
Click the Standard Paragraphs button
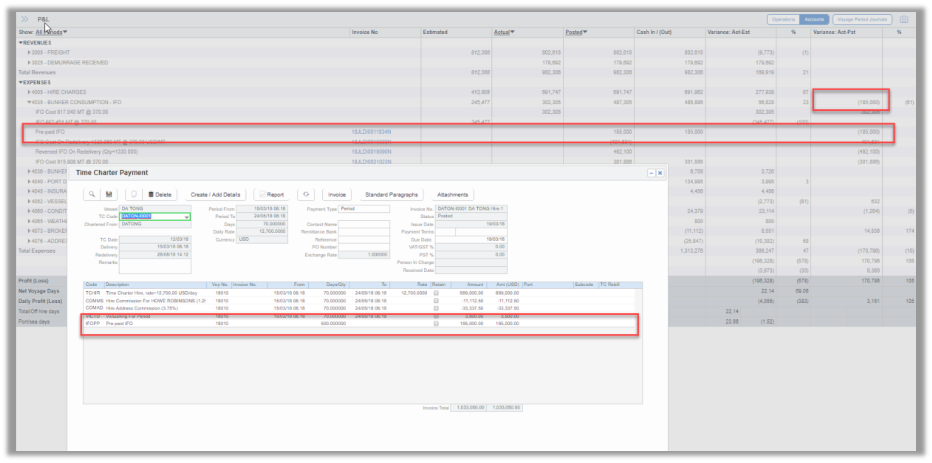coord(393,194)
